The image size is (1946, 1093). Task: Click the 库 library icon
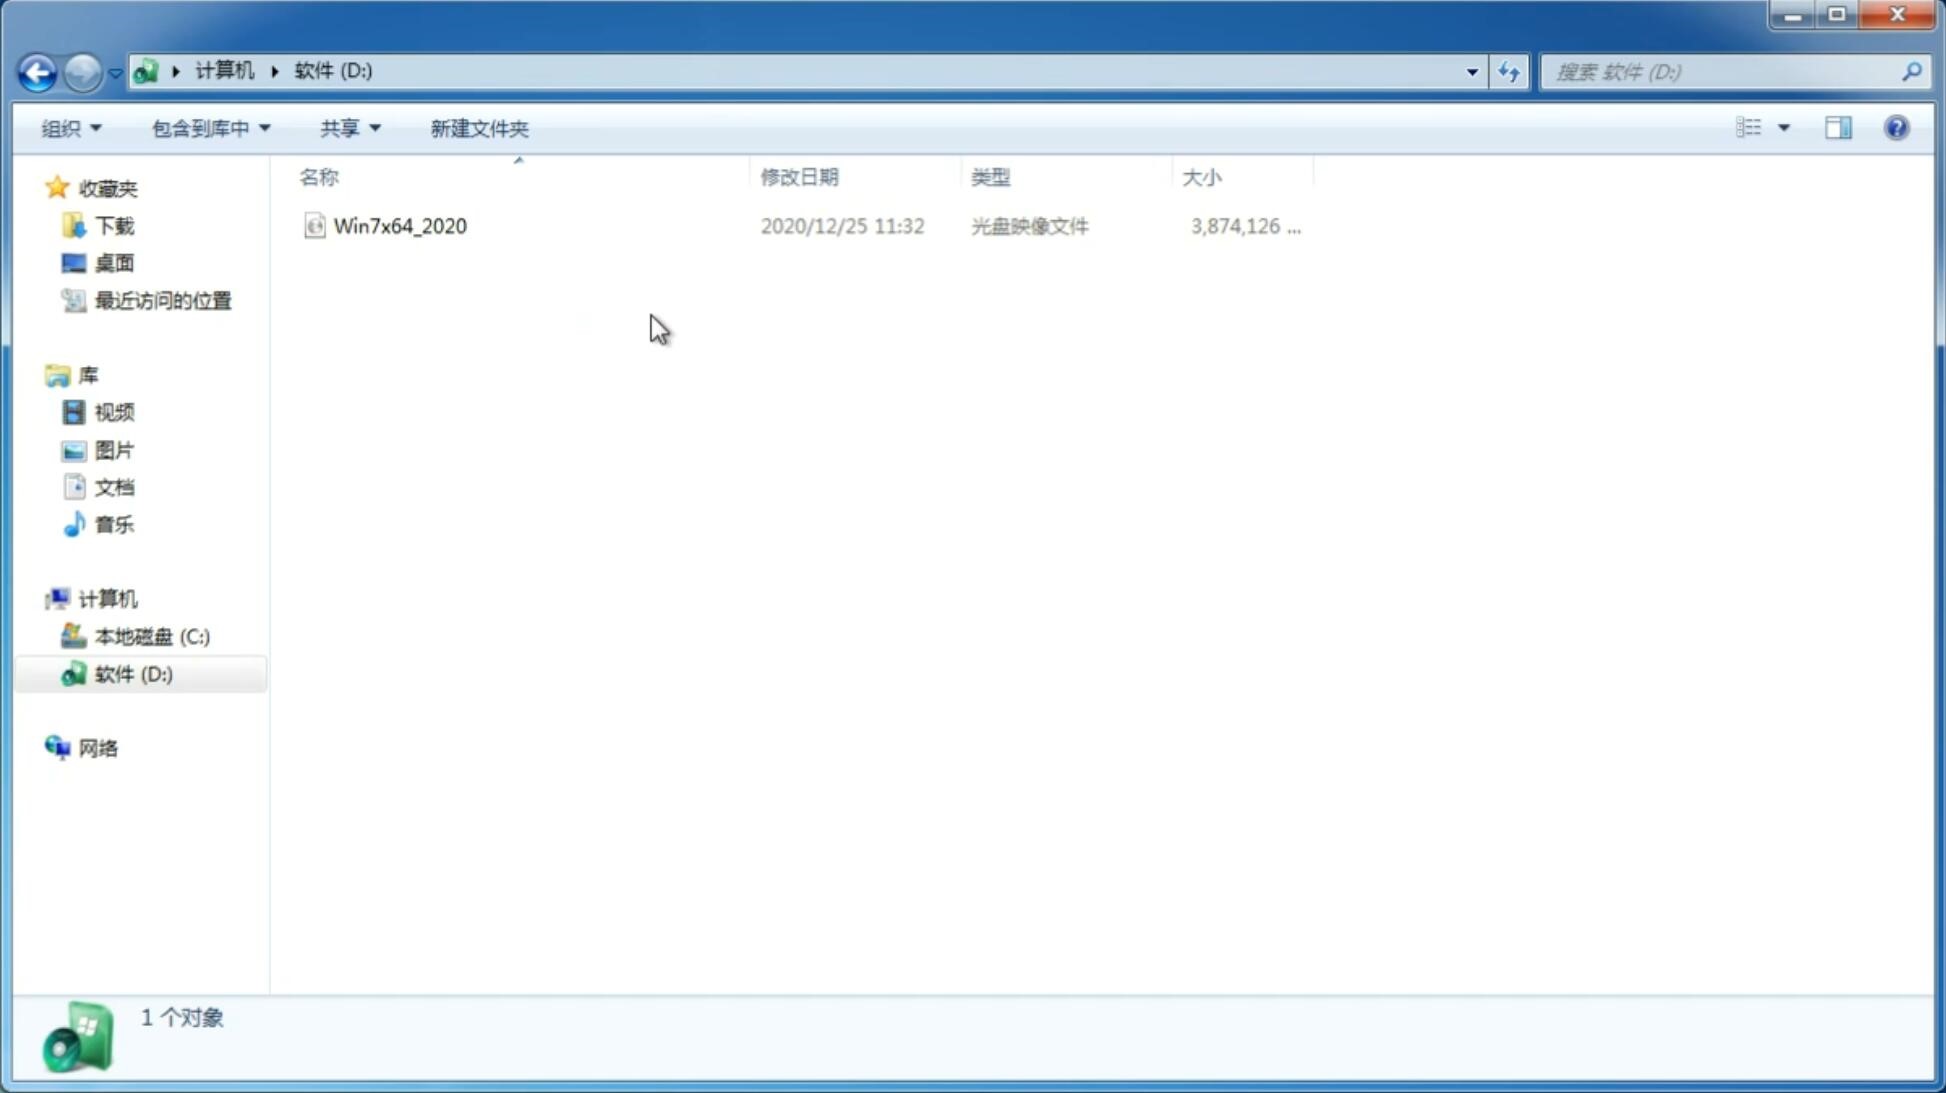coord(57,373)
